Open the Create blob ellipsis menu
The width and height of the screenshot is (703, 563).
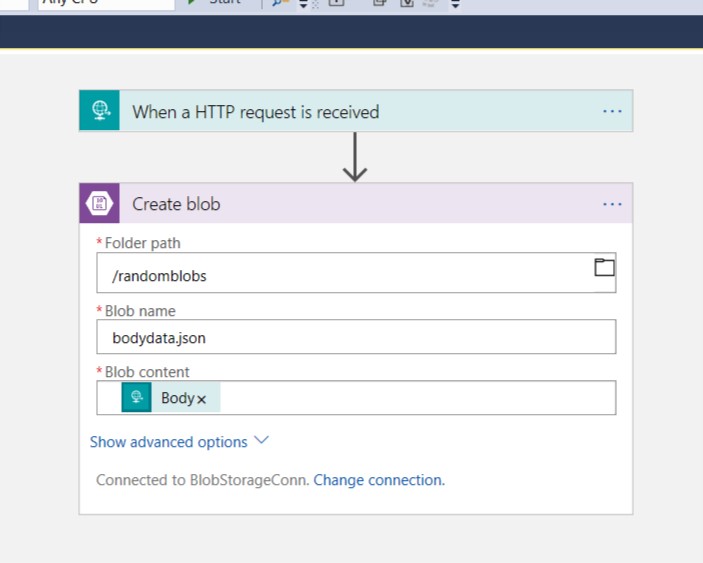[612, 204]
